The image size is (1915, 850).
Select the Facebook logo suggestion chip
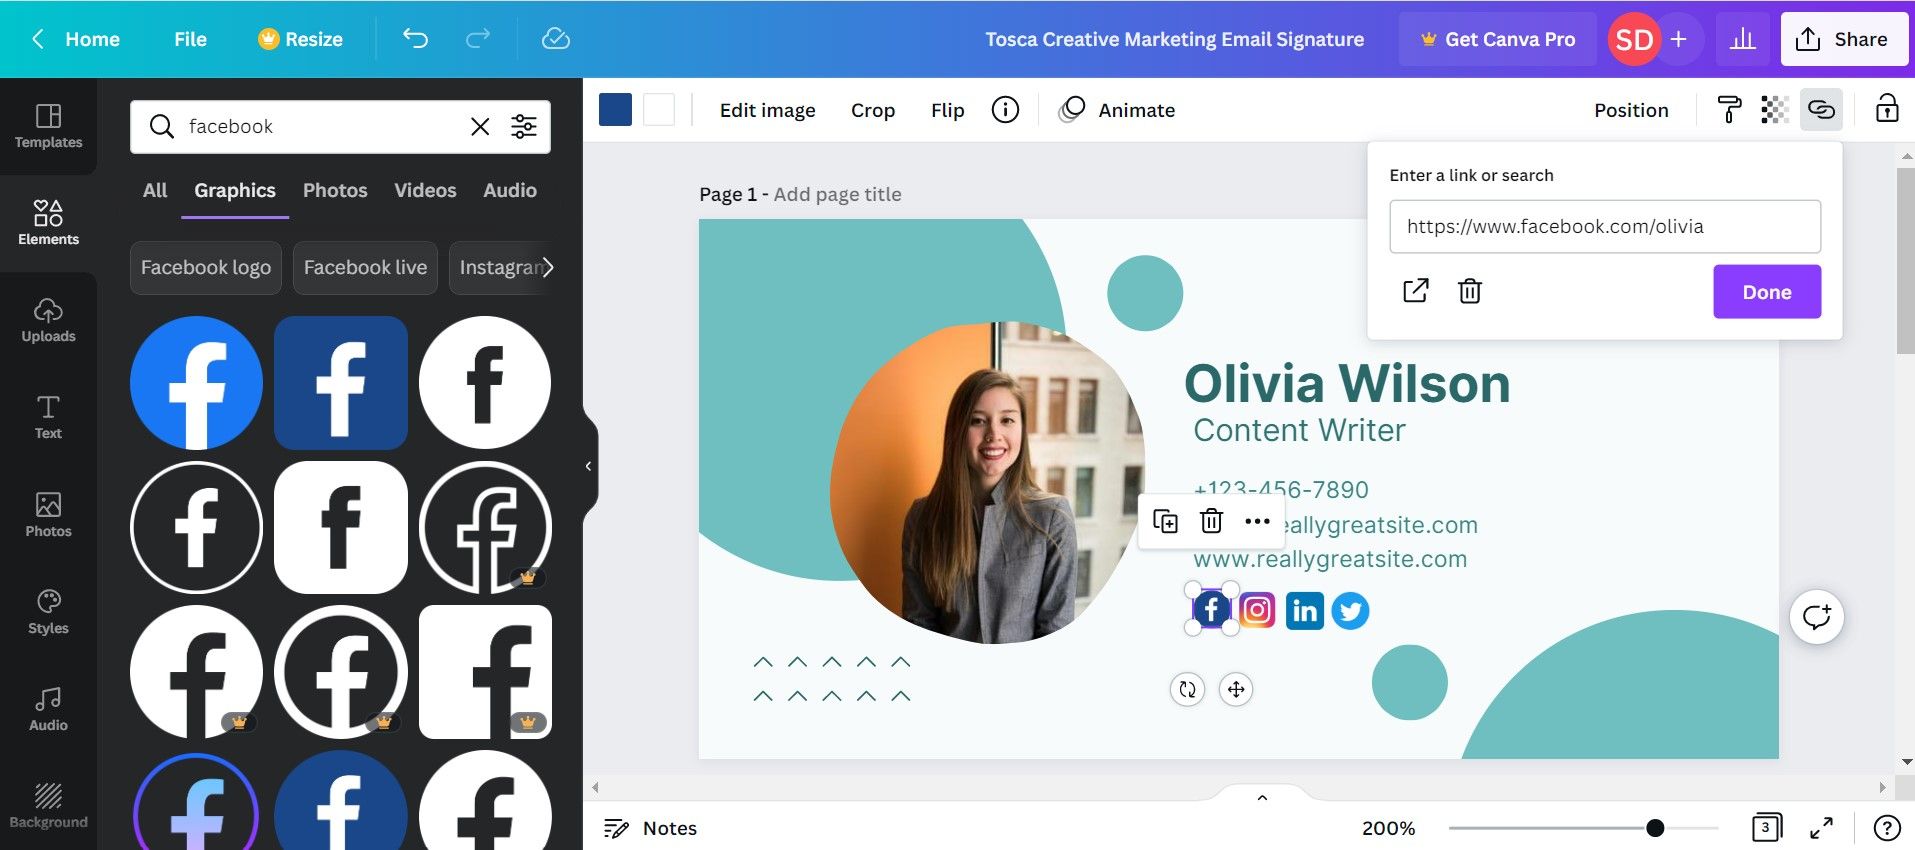point(206,267)
